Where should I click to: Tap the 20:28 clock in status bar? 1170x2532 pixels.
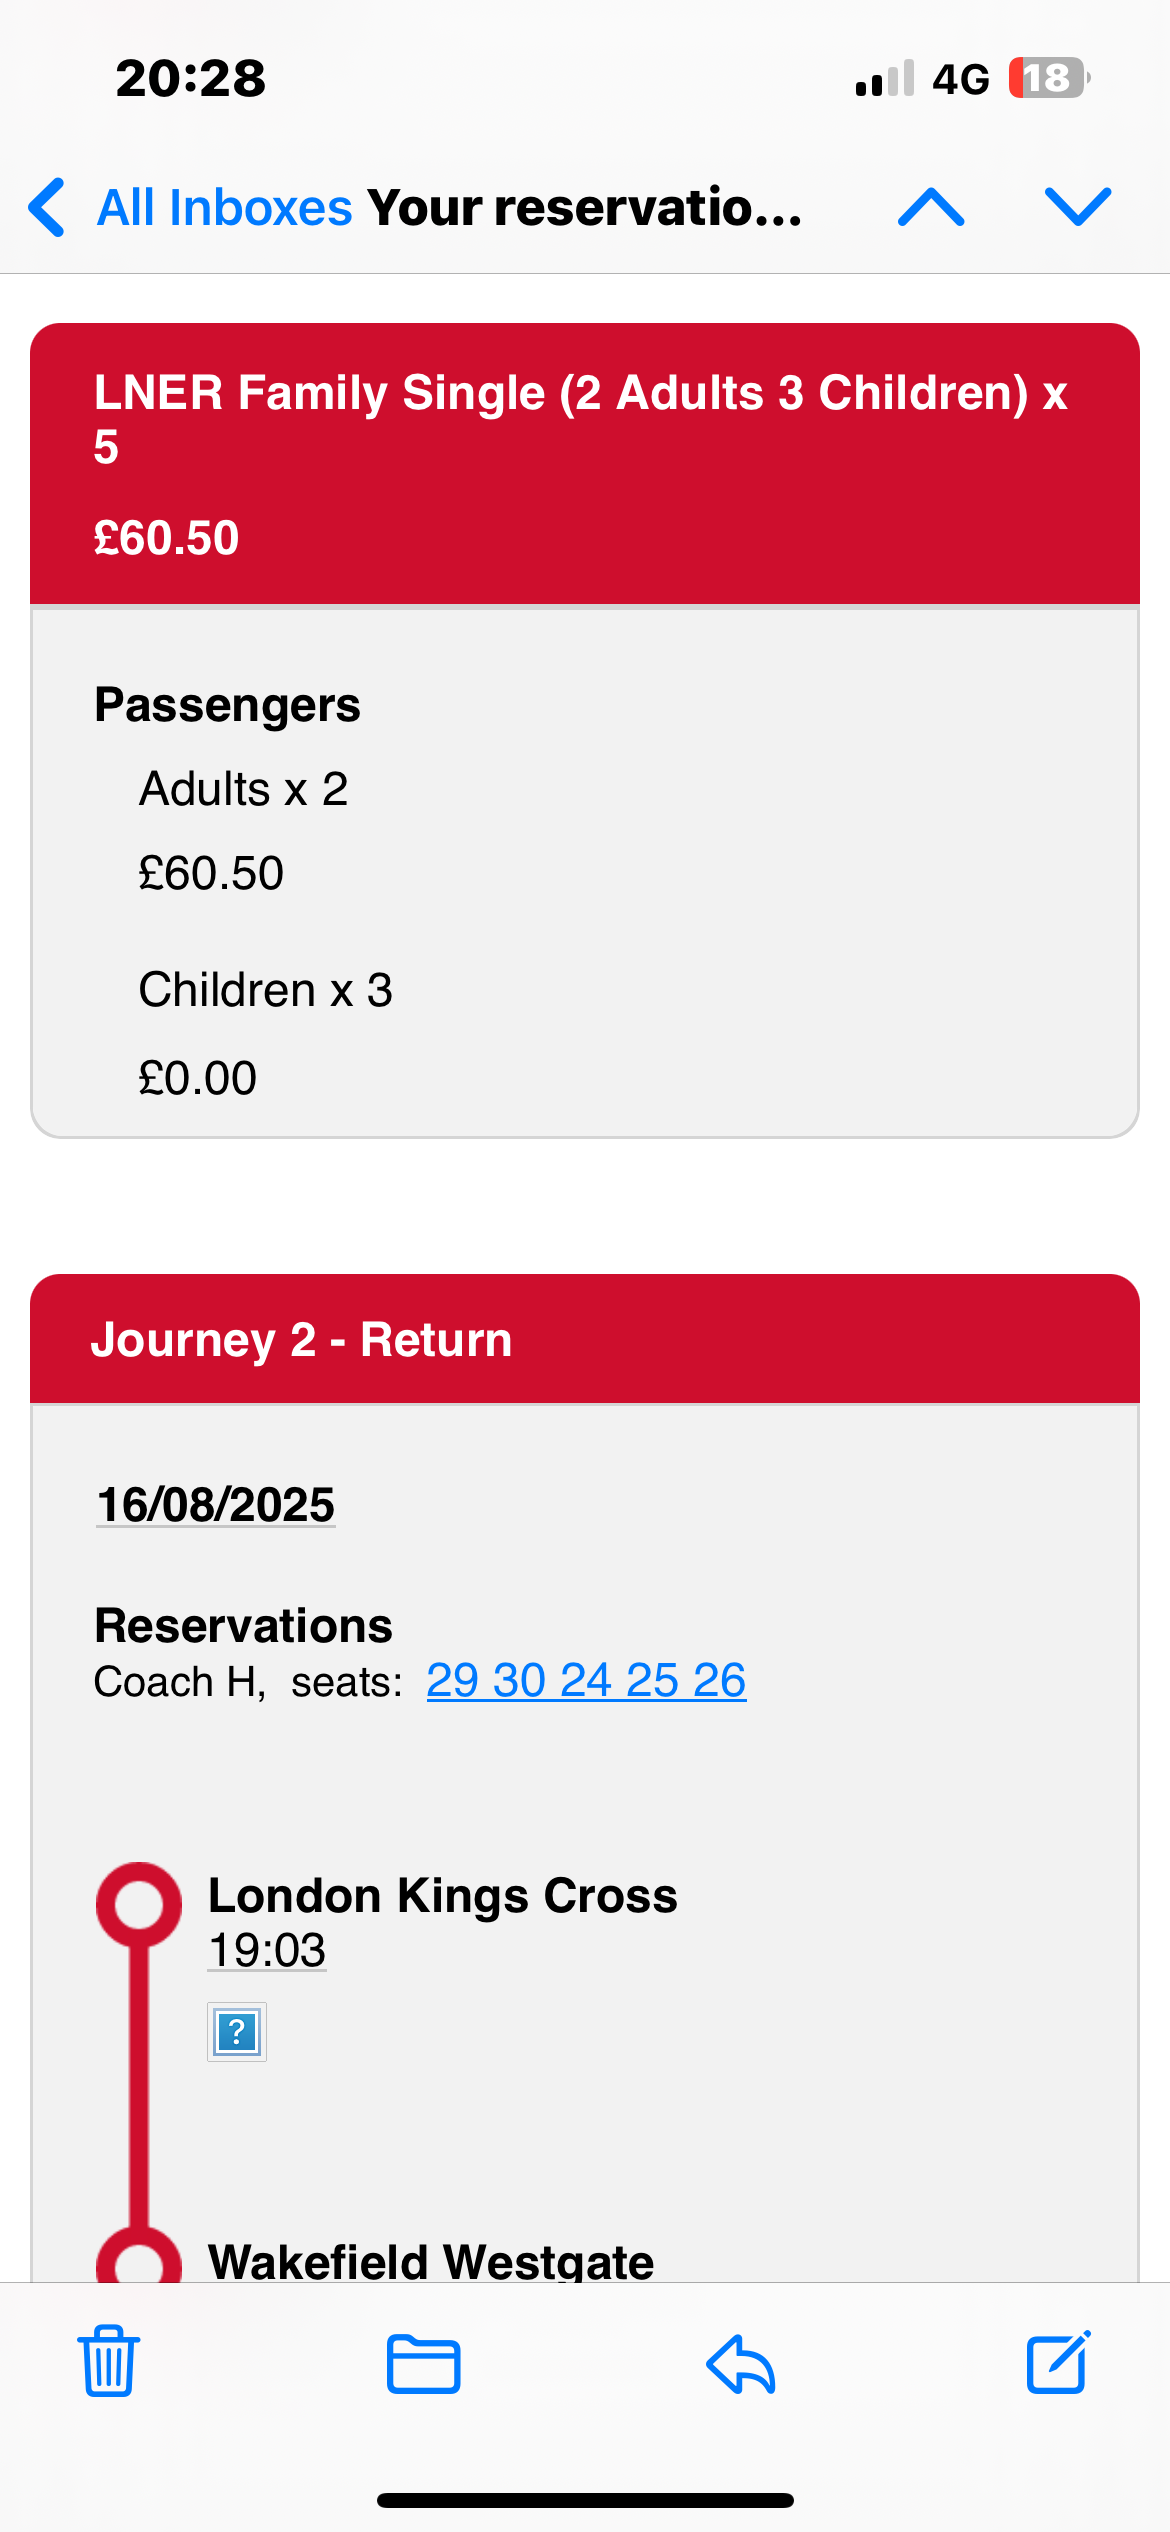coord(191,78)
